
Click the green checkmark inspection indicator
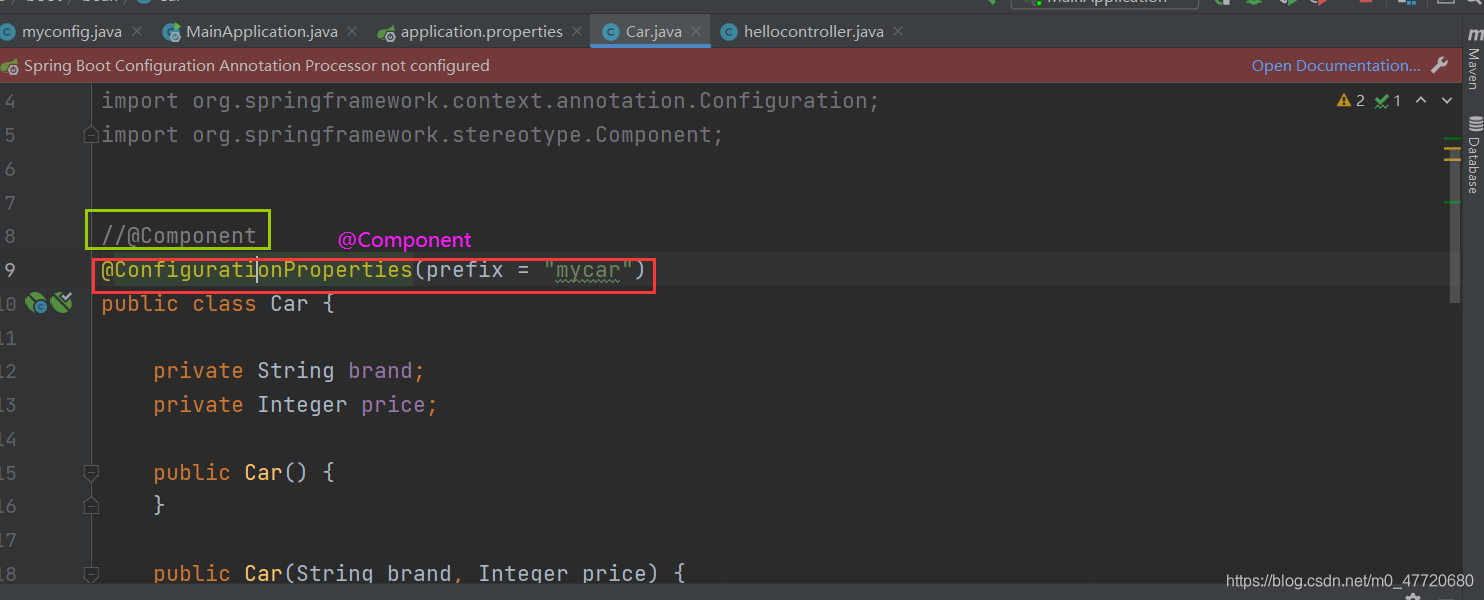[x=1381, y=100]
